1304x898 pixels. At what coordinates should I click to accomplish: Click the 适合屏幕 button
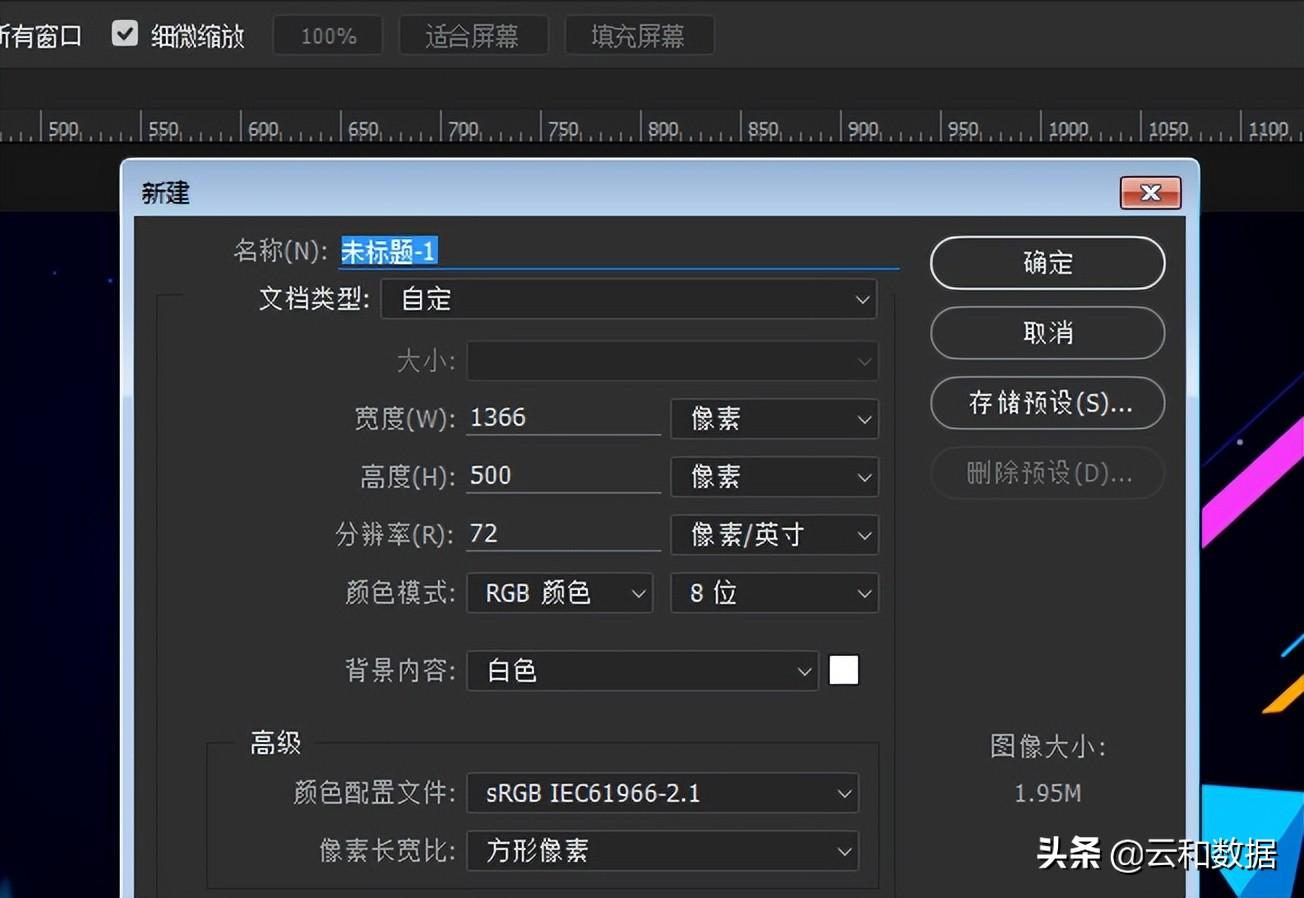coord(473,34)
